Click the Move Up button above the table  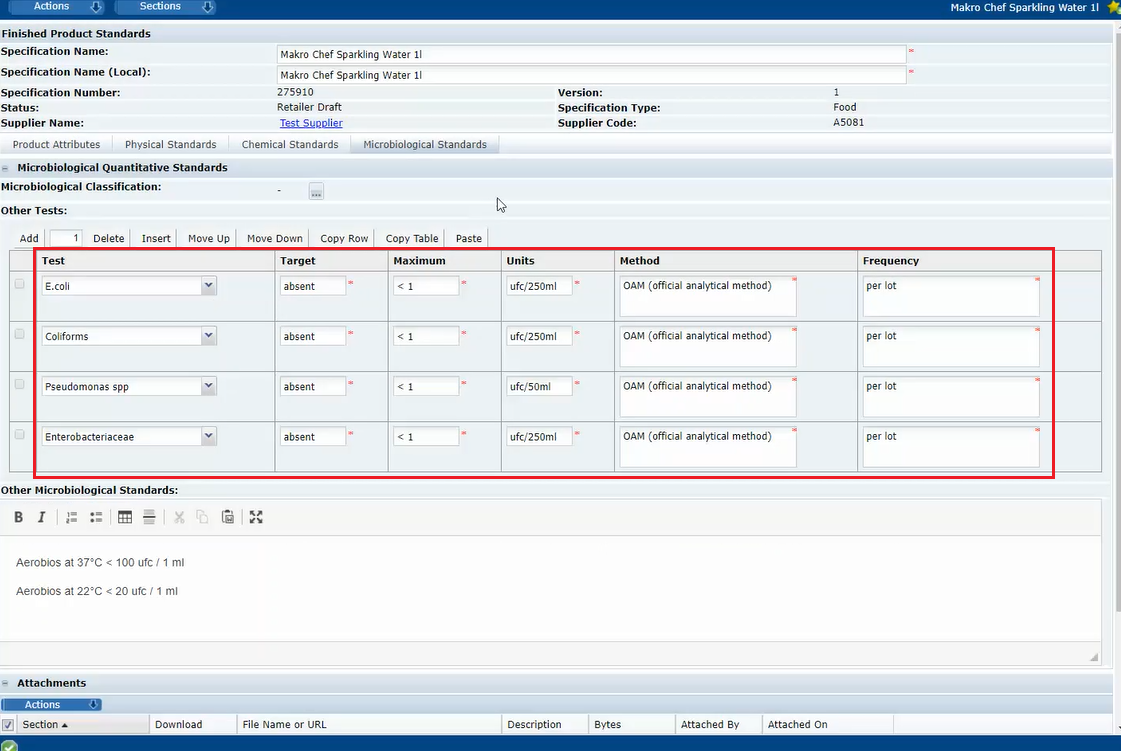pyautogui.click(x=208, y=238)
